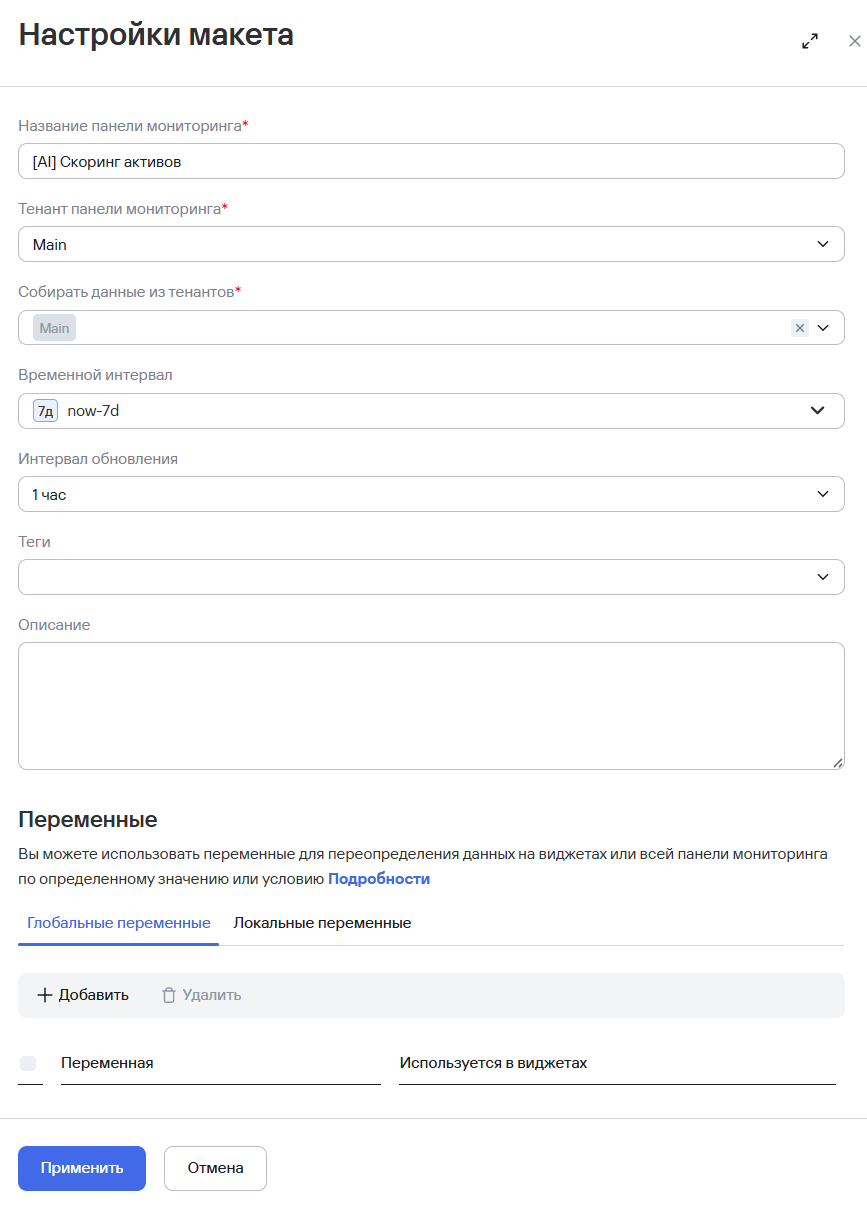
Task: Open the Тенант панели мониторинга dropdown
Action: tap(431, 244)
